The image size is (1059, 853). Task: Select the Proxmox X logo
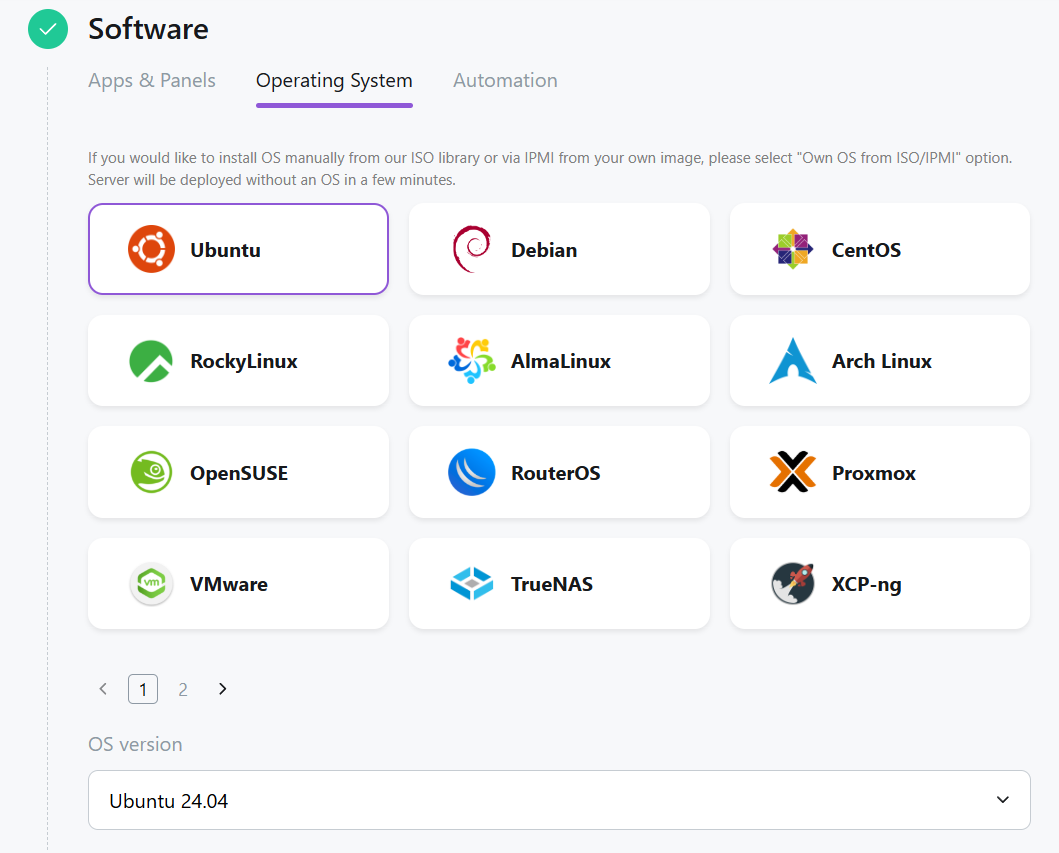coord(792,473)
